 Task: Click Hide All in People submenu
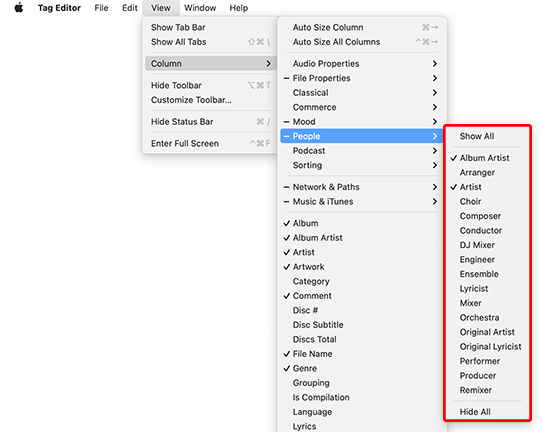click(x=488, y=412)
